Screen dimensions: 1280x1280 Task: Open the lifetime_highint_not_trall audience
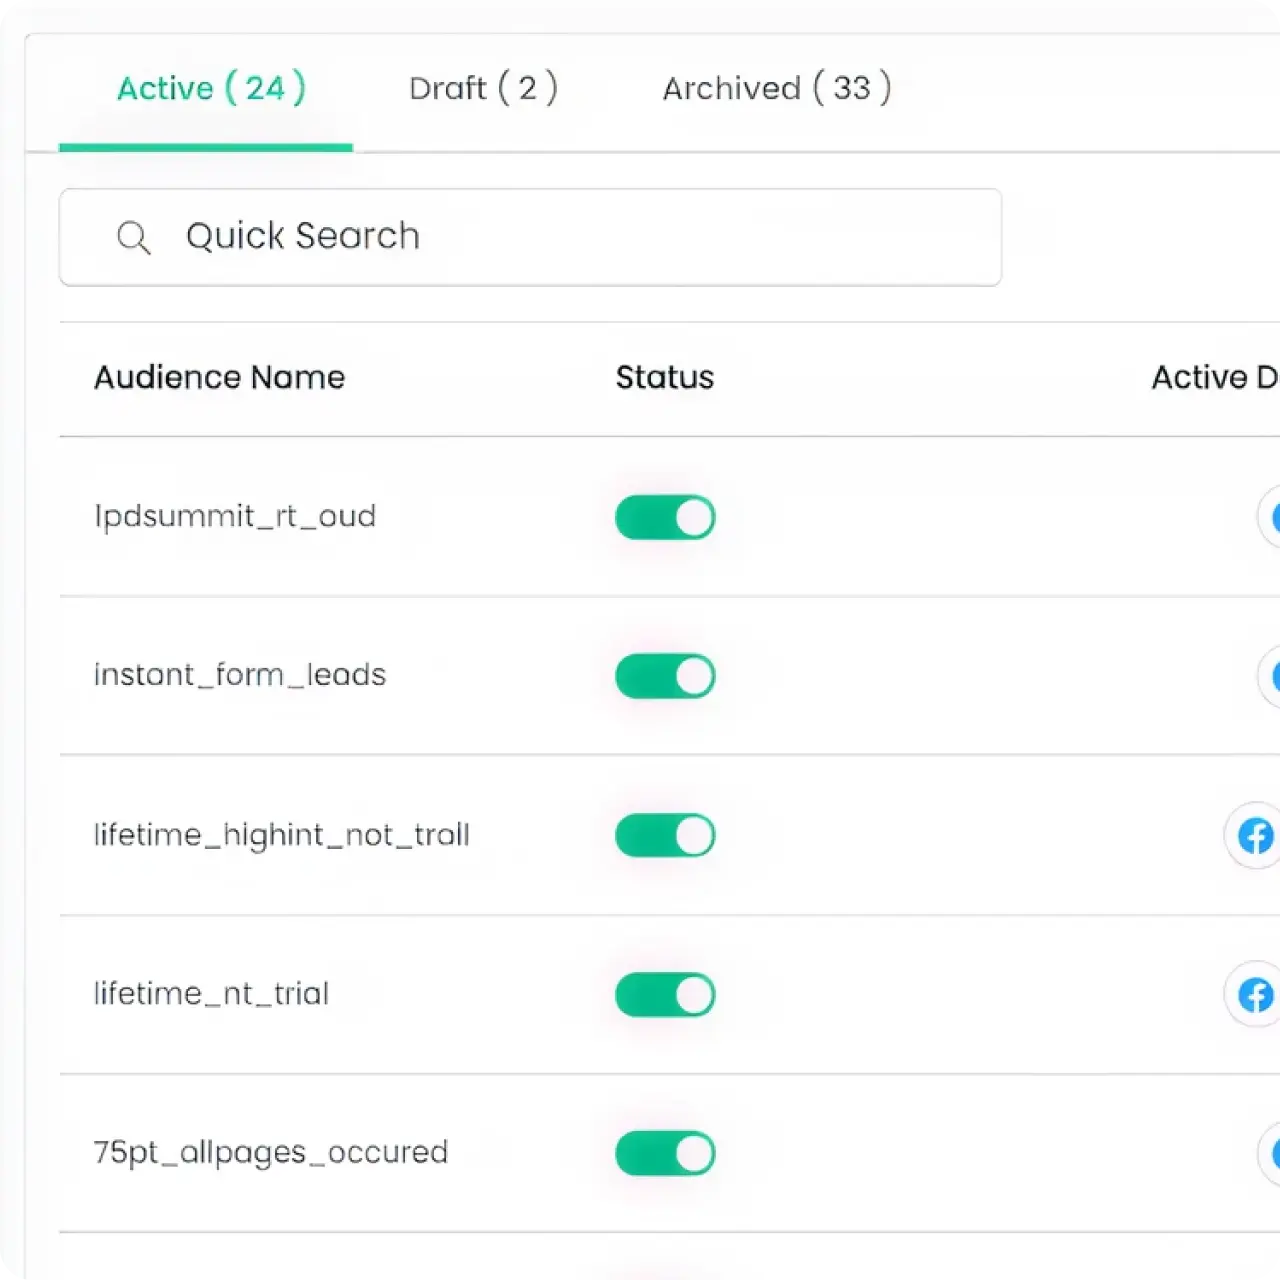(x=282, y=835)
